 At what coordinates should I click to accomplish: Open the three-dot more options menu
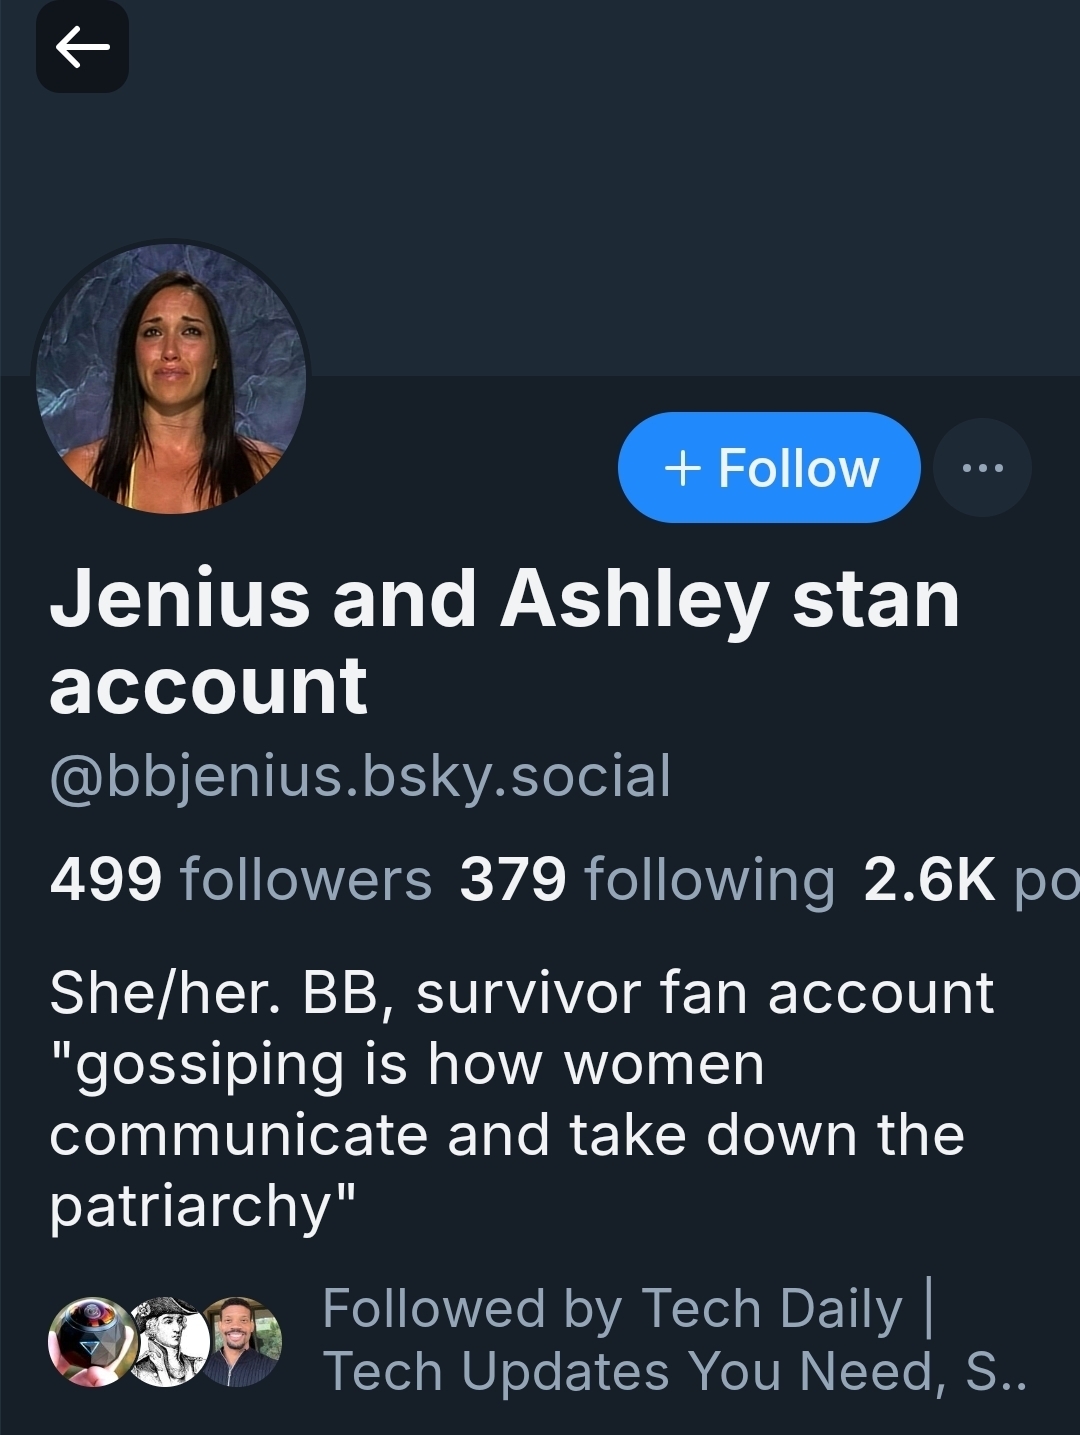pyautogui.click(x=981, y=467)
